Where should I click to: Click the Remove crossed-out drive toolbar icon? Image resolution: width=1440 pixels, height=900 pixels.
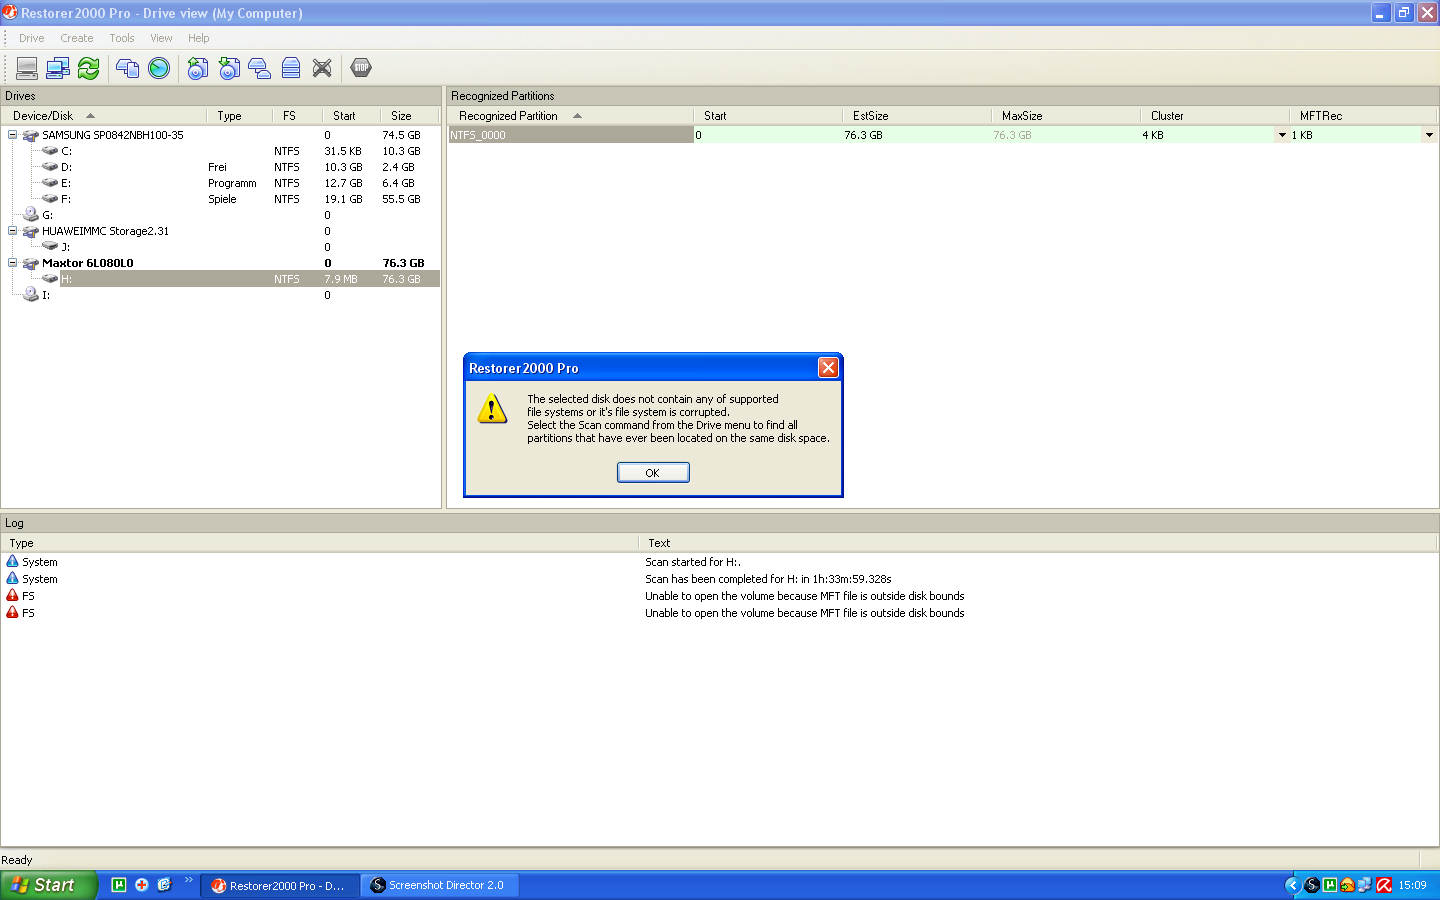tap(322, 68)
